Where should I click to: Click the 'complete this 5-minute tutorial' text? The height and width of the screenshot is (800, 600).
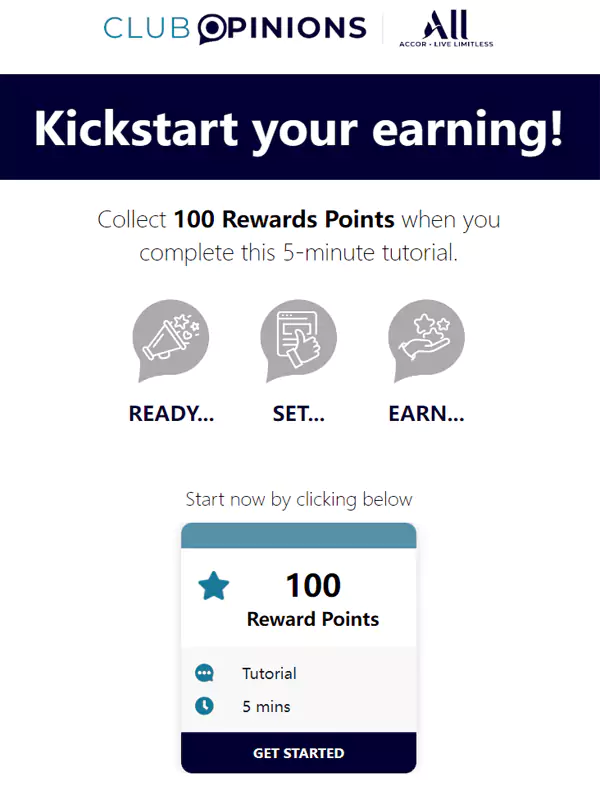point(299,253)
